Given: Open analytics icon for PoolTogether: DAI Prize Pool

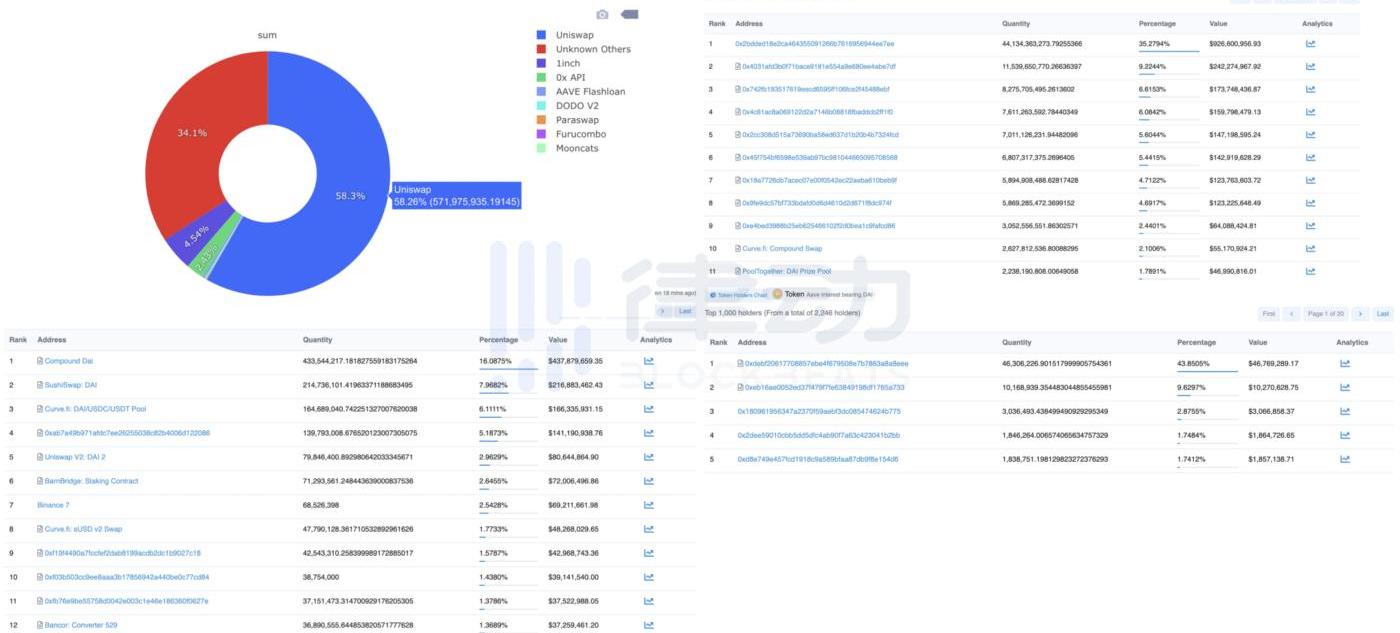Looking at the screenshot, I should point(1310,271).
